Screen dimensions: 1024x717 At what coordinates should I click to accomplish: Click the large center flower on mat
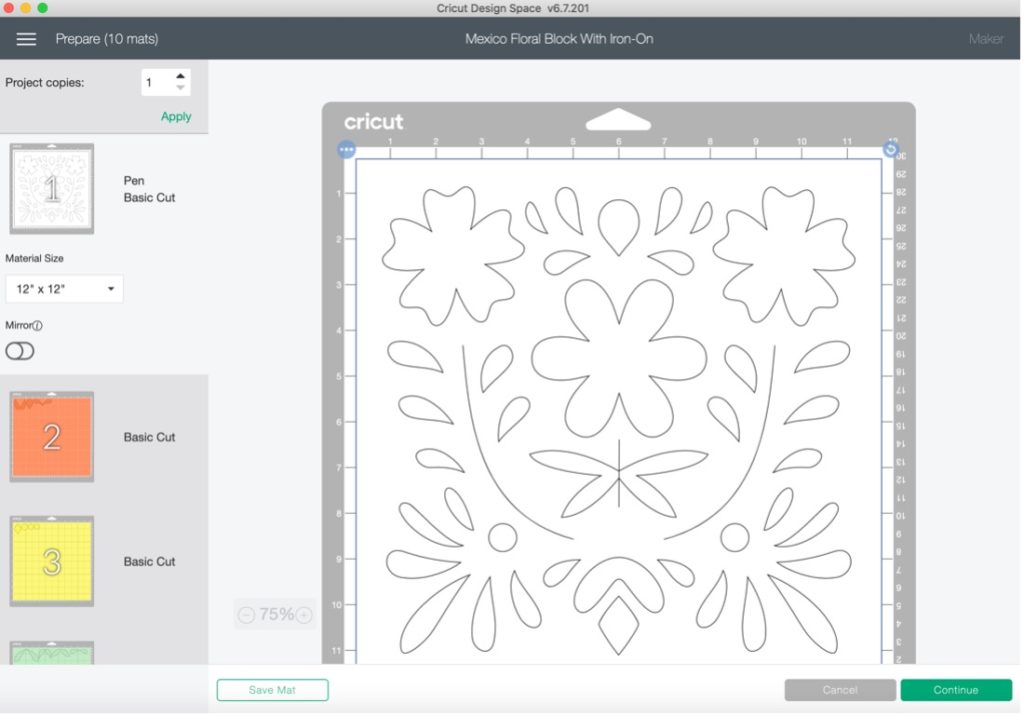(618, 358)
